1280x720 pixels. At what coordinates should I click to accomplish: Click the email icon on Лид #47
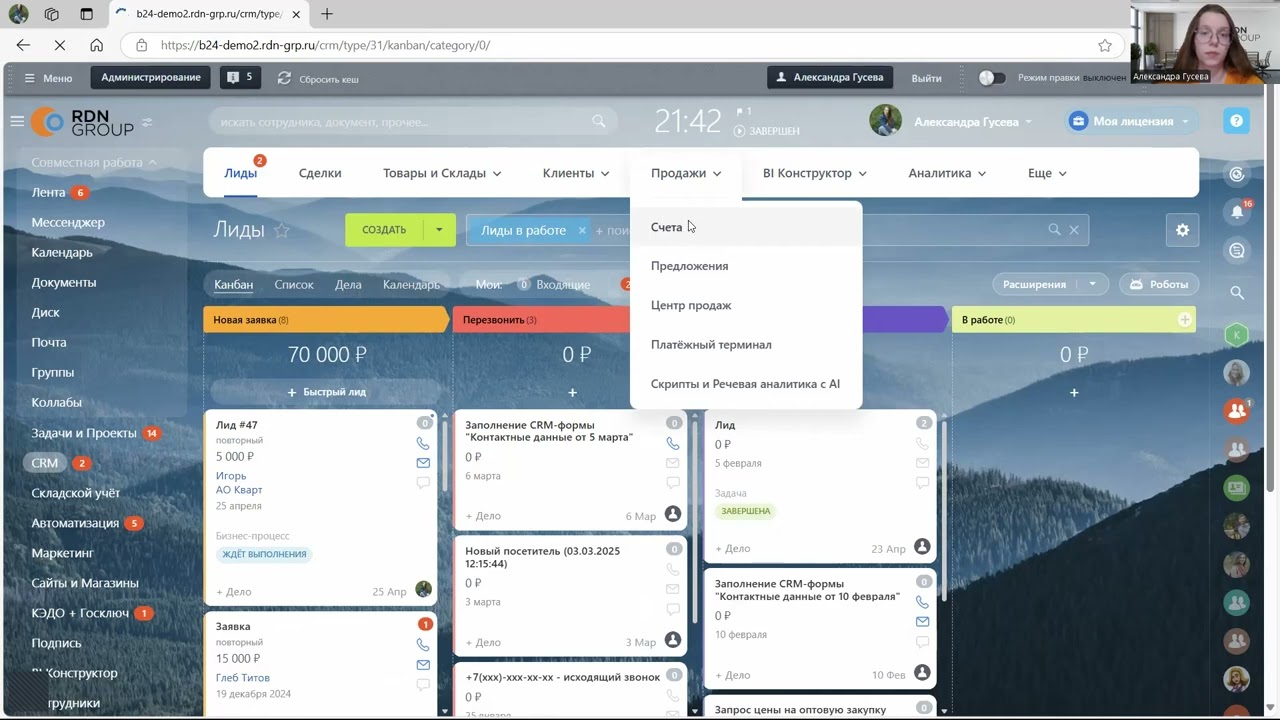pyautogui.click(x=423, y=463)
